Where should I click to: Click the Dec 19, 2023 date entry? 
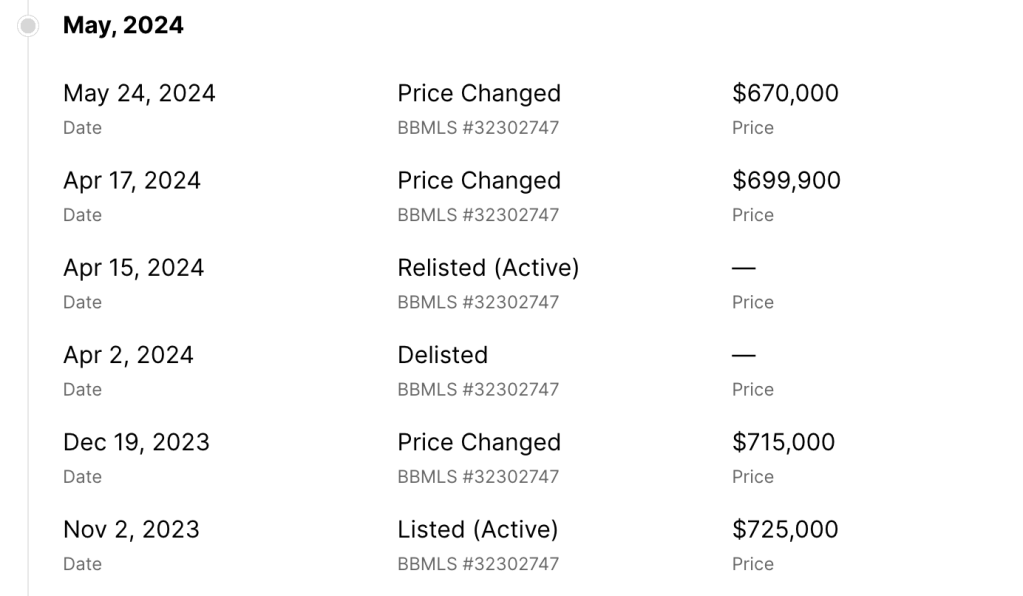pyautogui.click(x=136, y=442)
